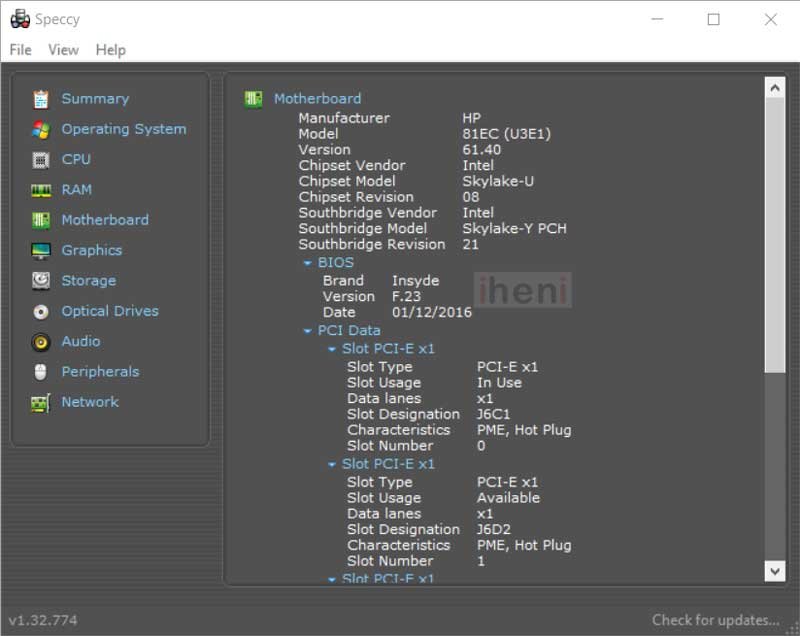Close the Speccy window
This screenshot has height=636, width=800.
pos(770,19)
